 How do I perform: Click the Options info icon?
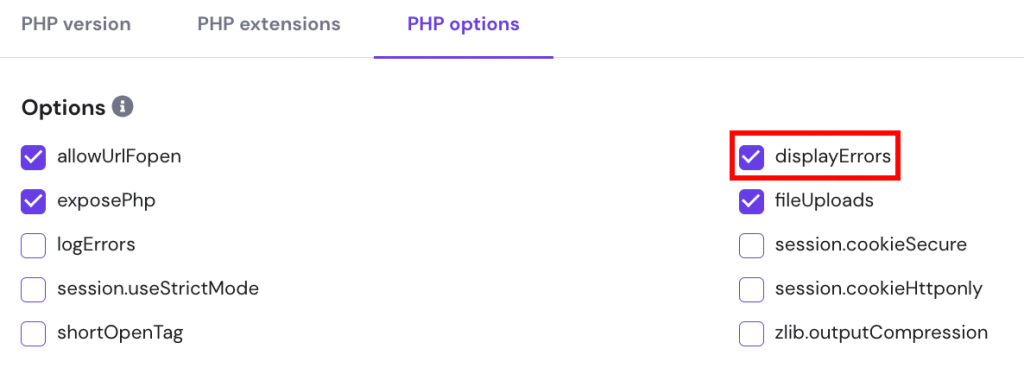click(x=122, y=107)
